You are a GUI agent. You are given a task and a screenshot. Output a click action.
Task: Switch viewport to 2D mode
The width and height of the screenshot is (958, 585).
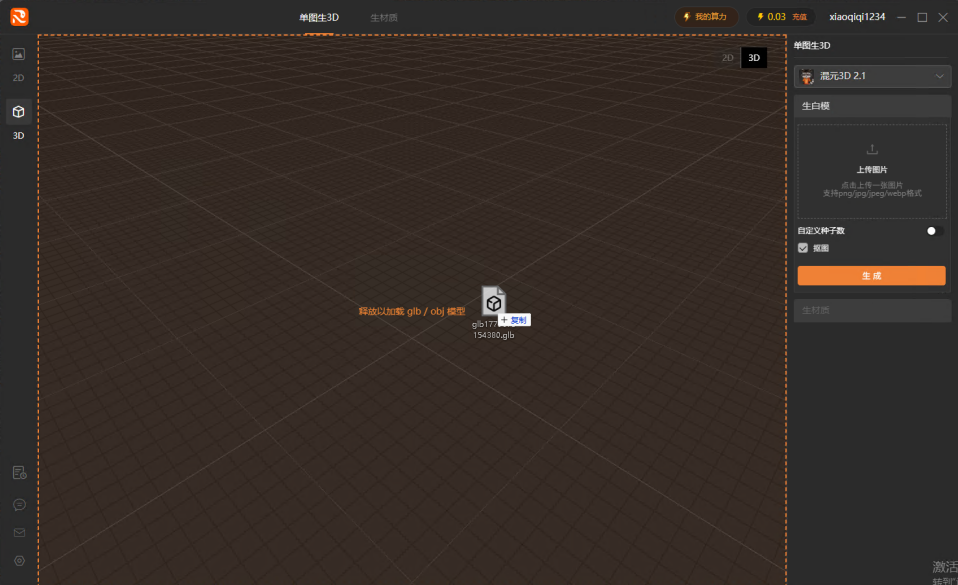tap(727, 57)
